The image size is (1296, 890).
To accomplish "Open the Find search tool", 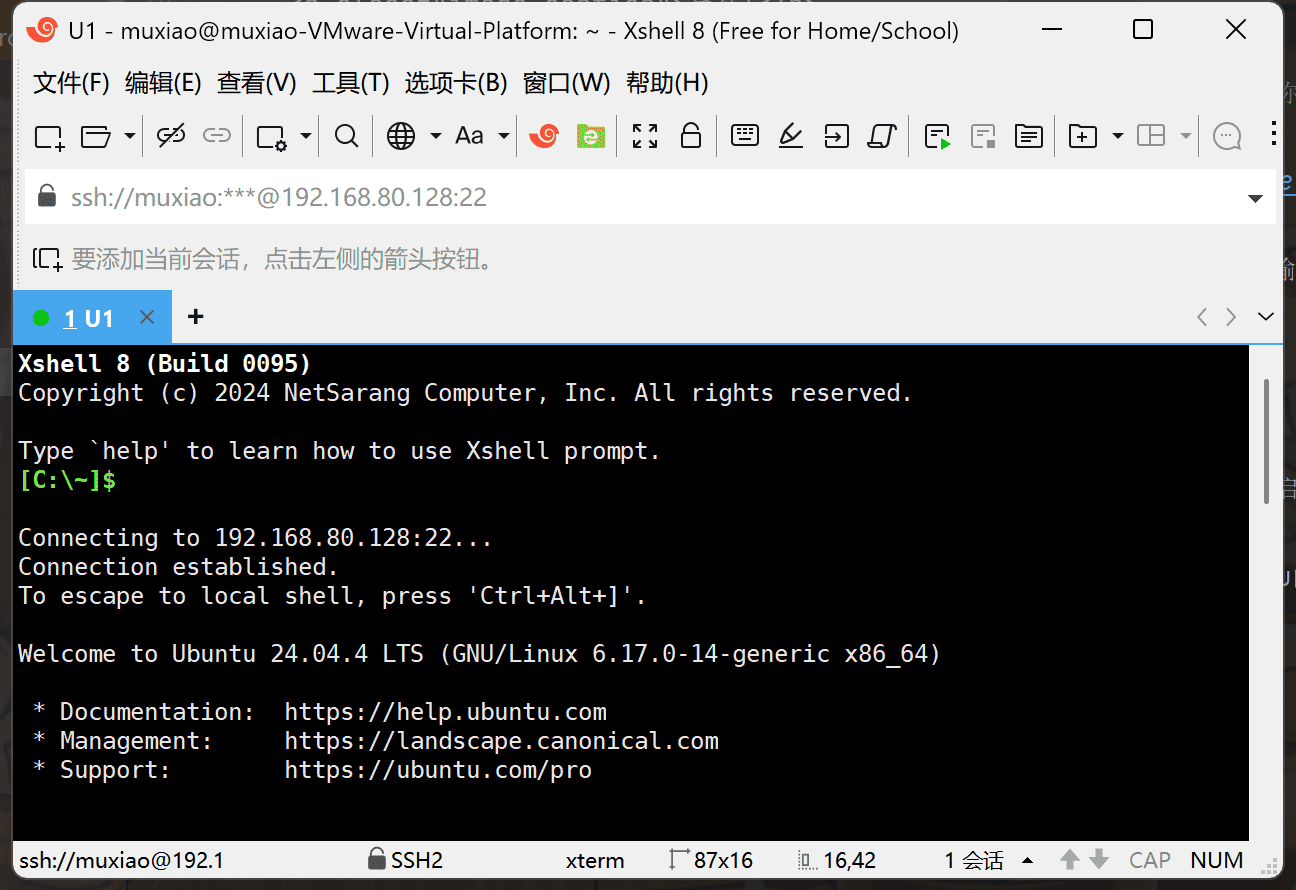I will (347, 136).
